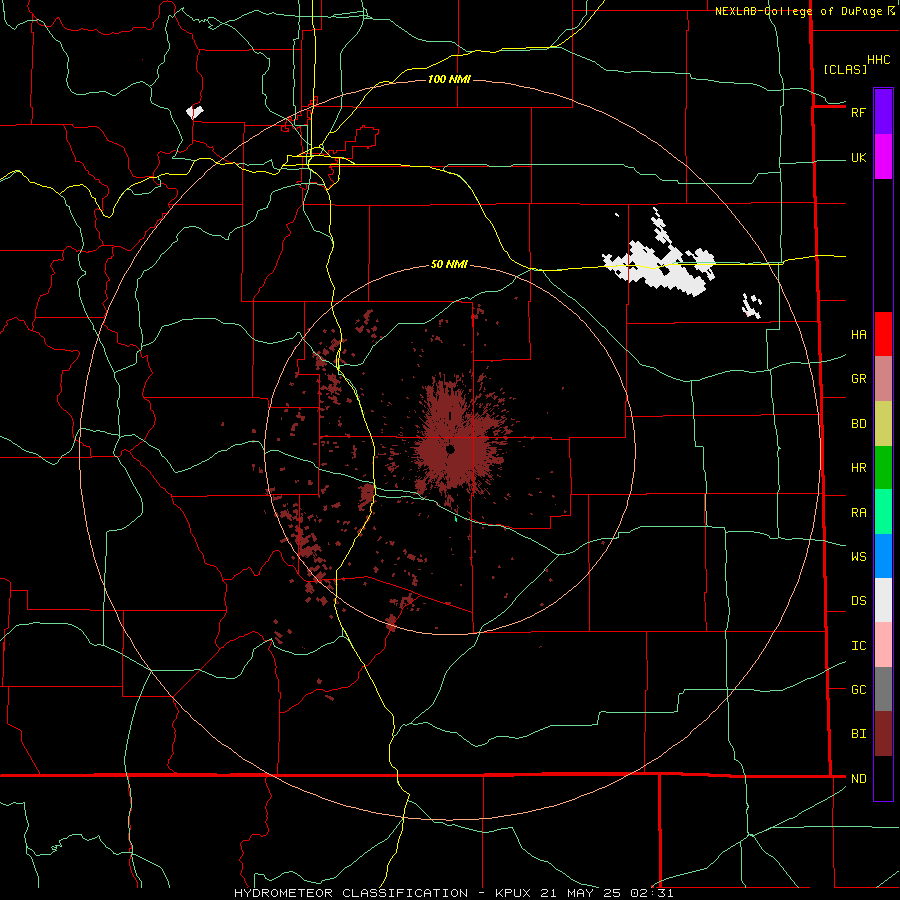Screen dimensions: 900x900
Task: Select the dusty pink GR color swatch
Action: [883, 379]
